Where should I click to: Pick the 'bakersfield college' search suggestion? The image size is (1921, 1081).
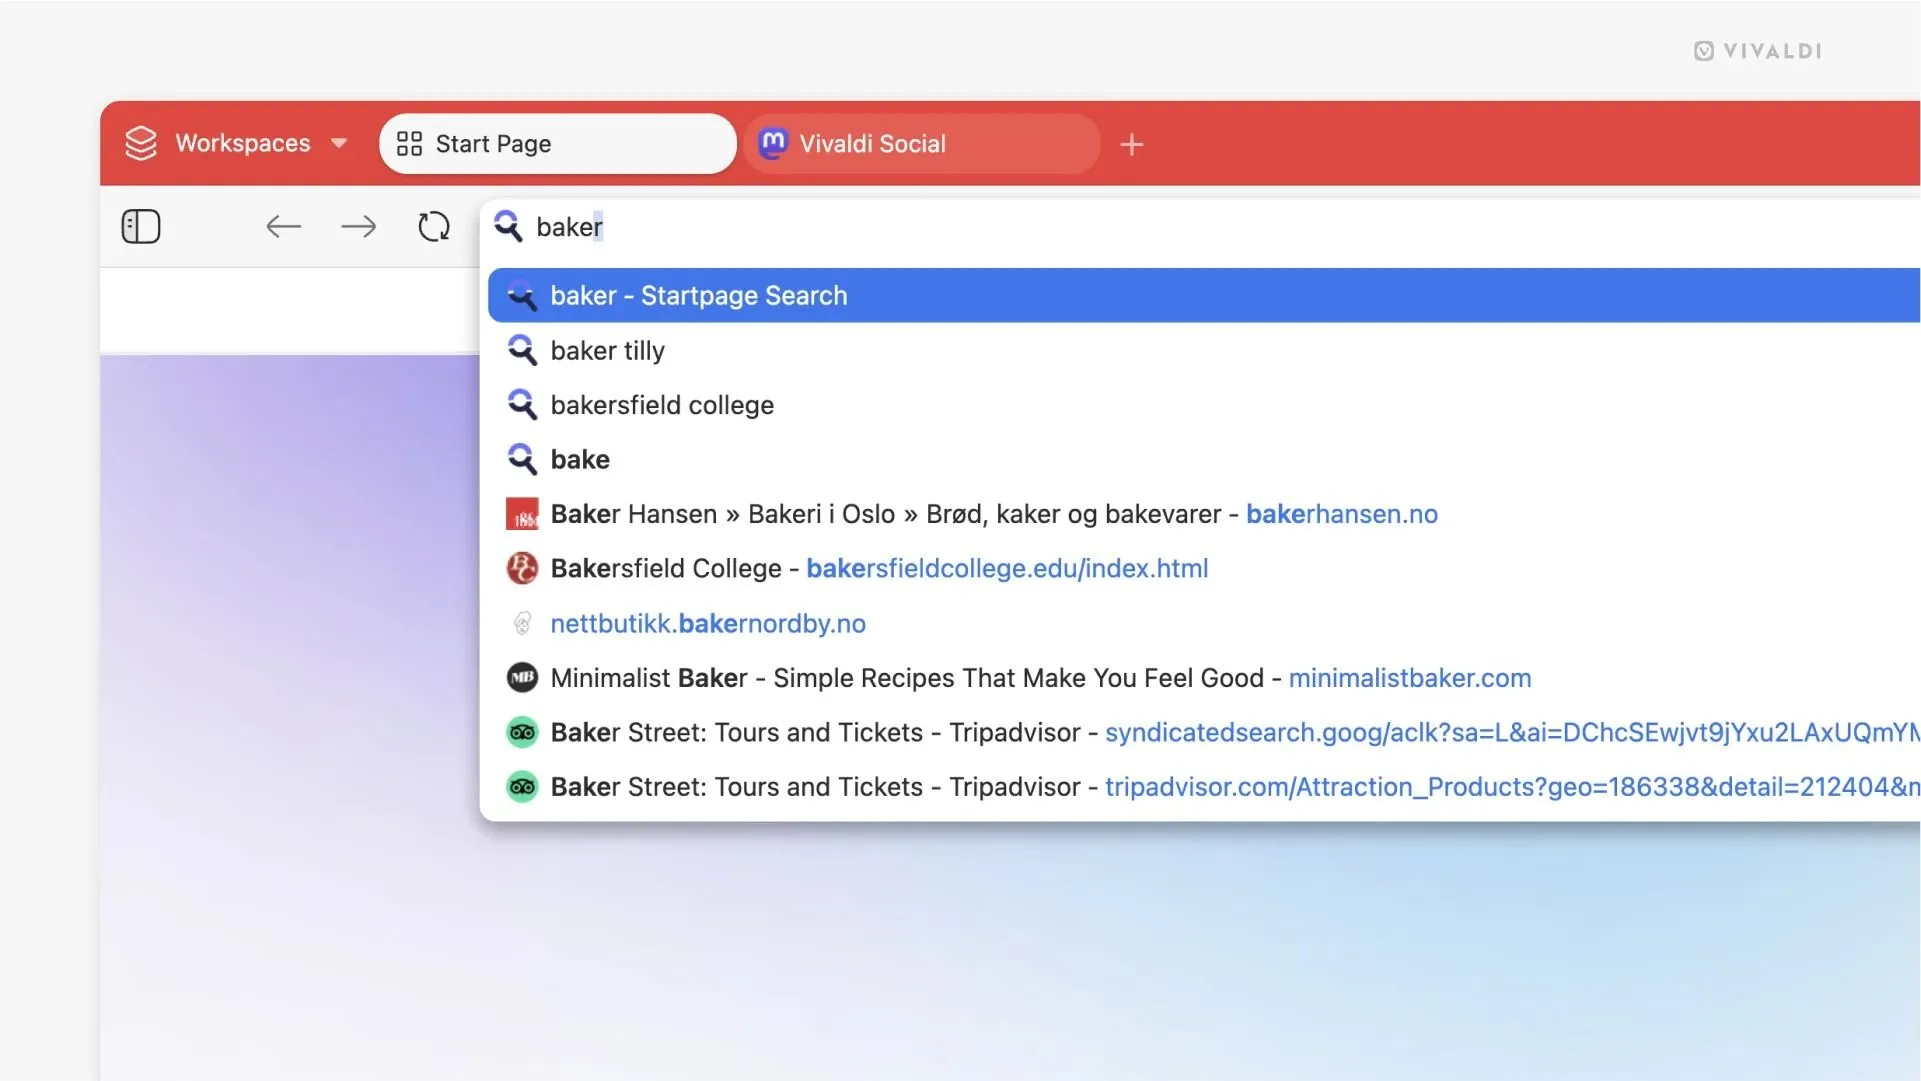pyautogui.click(x=662, y=405)
